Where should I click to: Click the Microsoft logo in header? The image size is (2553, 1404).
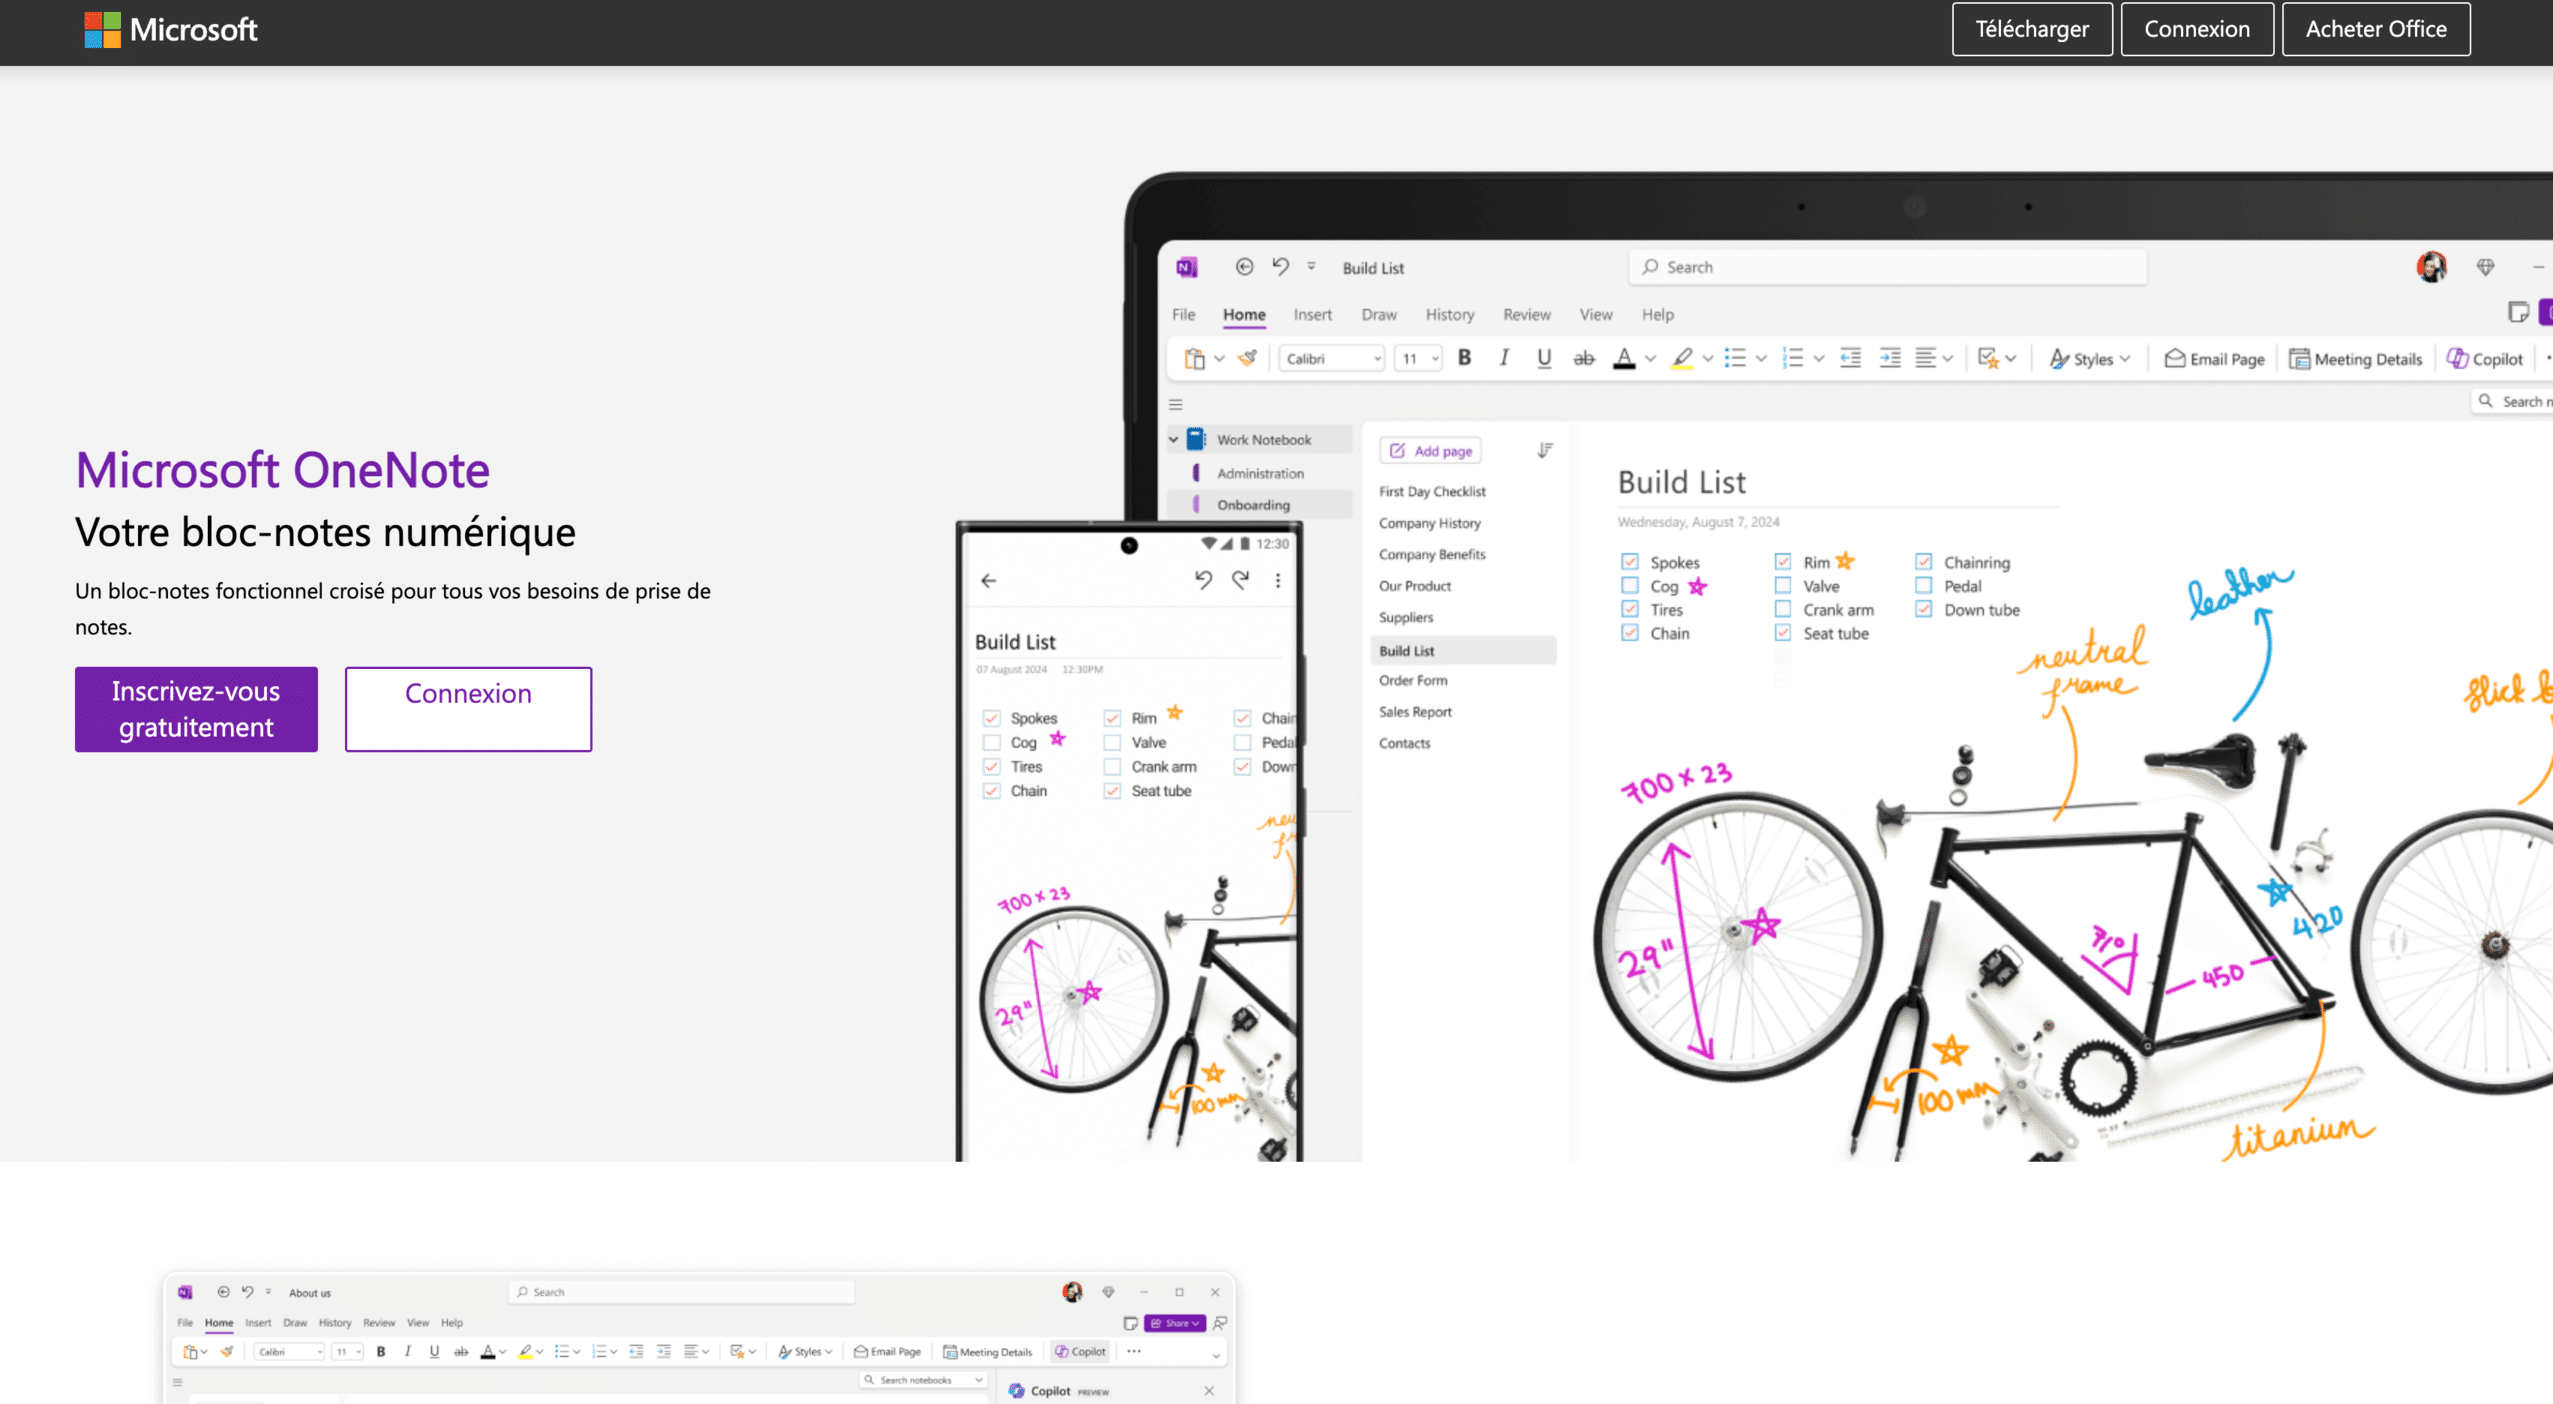[x=171, y=29]
